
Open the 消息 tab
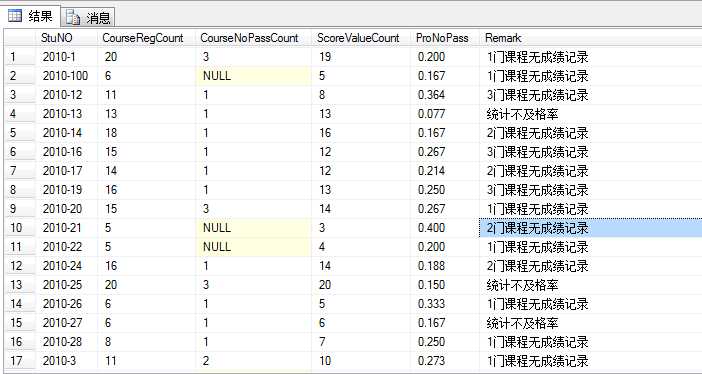coord(88,17)
